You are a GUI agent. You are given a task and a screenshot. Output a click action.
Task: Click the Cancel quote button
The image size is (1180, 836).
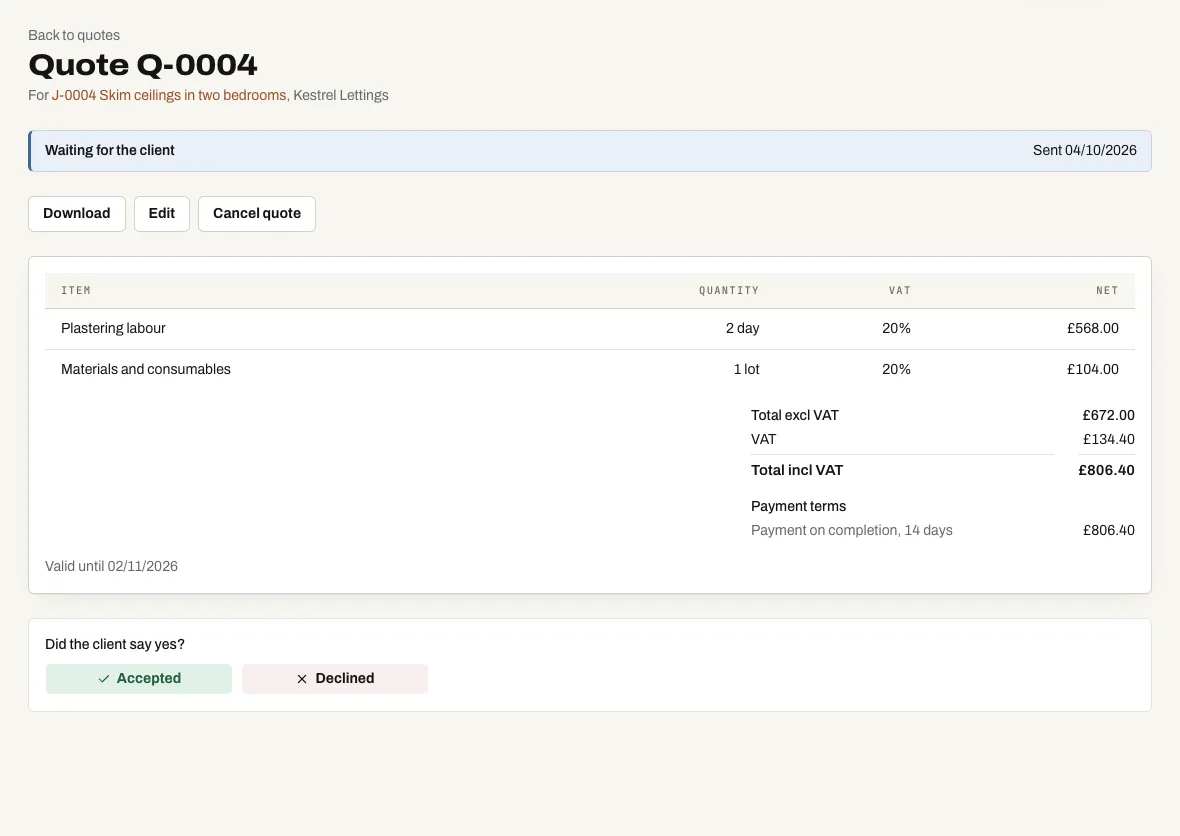click(257, 214)
